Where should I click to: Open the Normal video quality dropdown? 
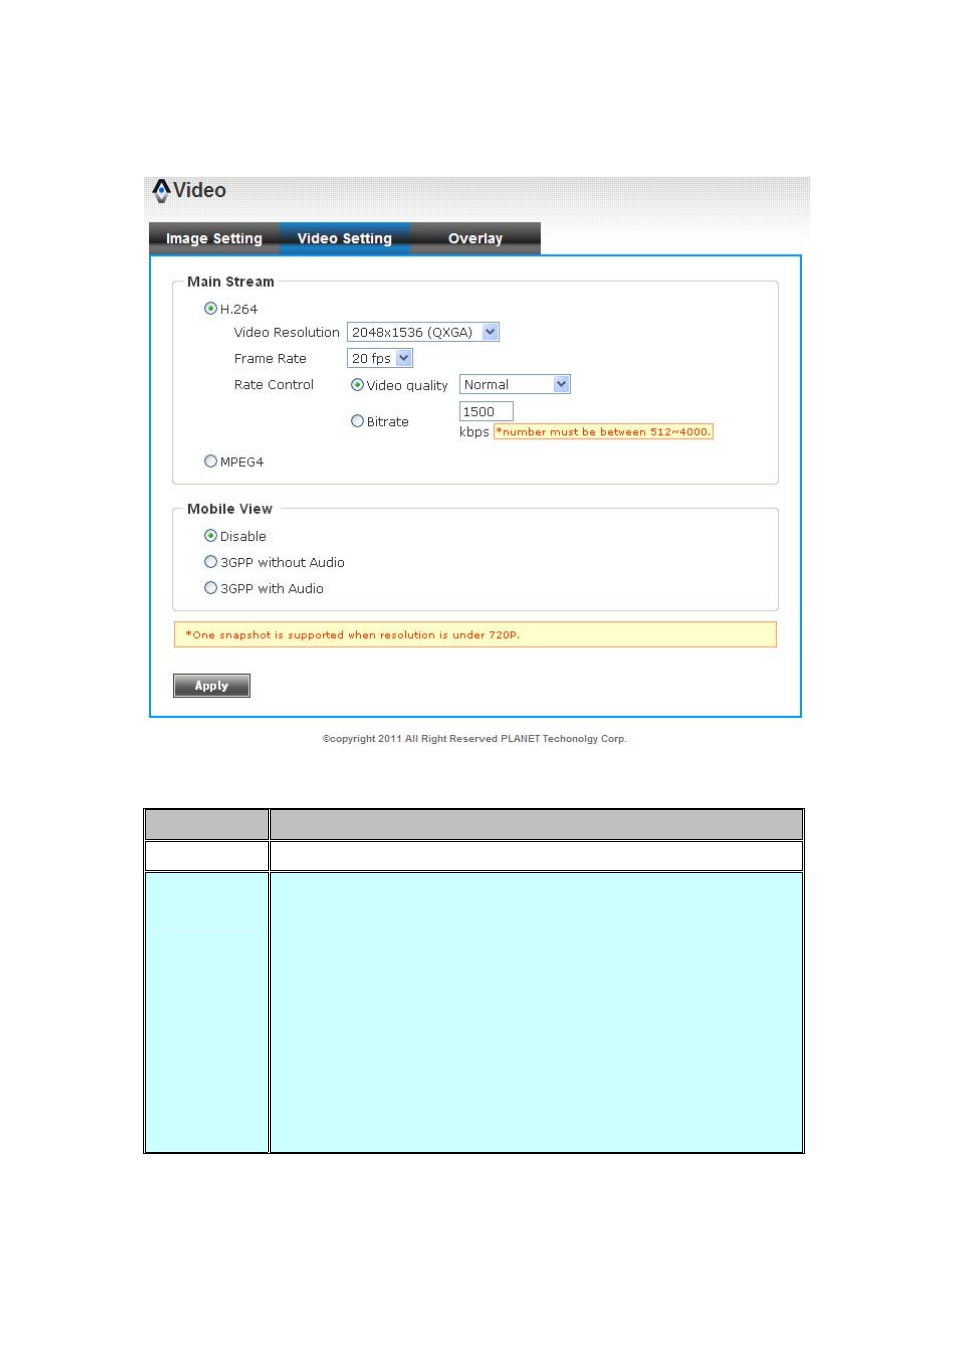514,385
